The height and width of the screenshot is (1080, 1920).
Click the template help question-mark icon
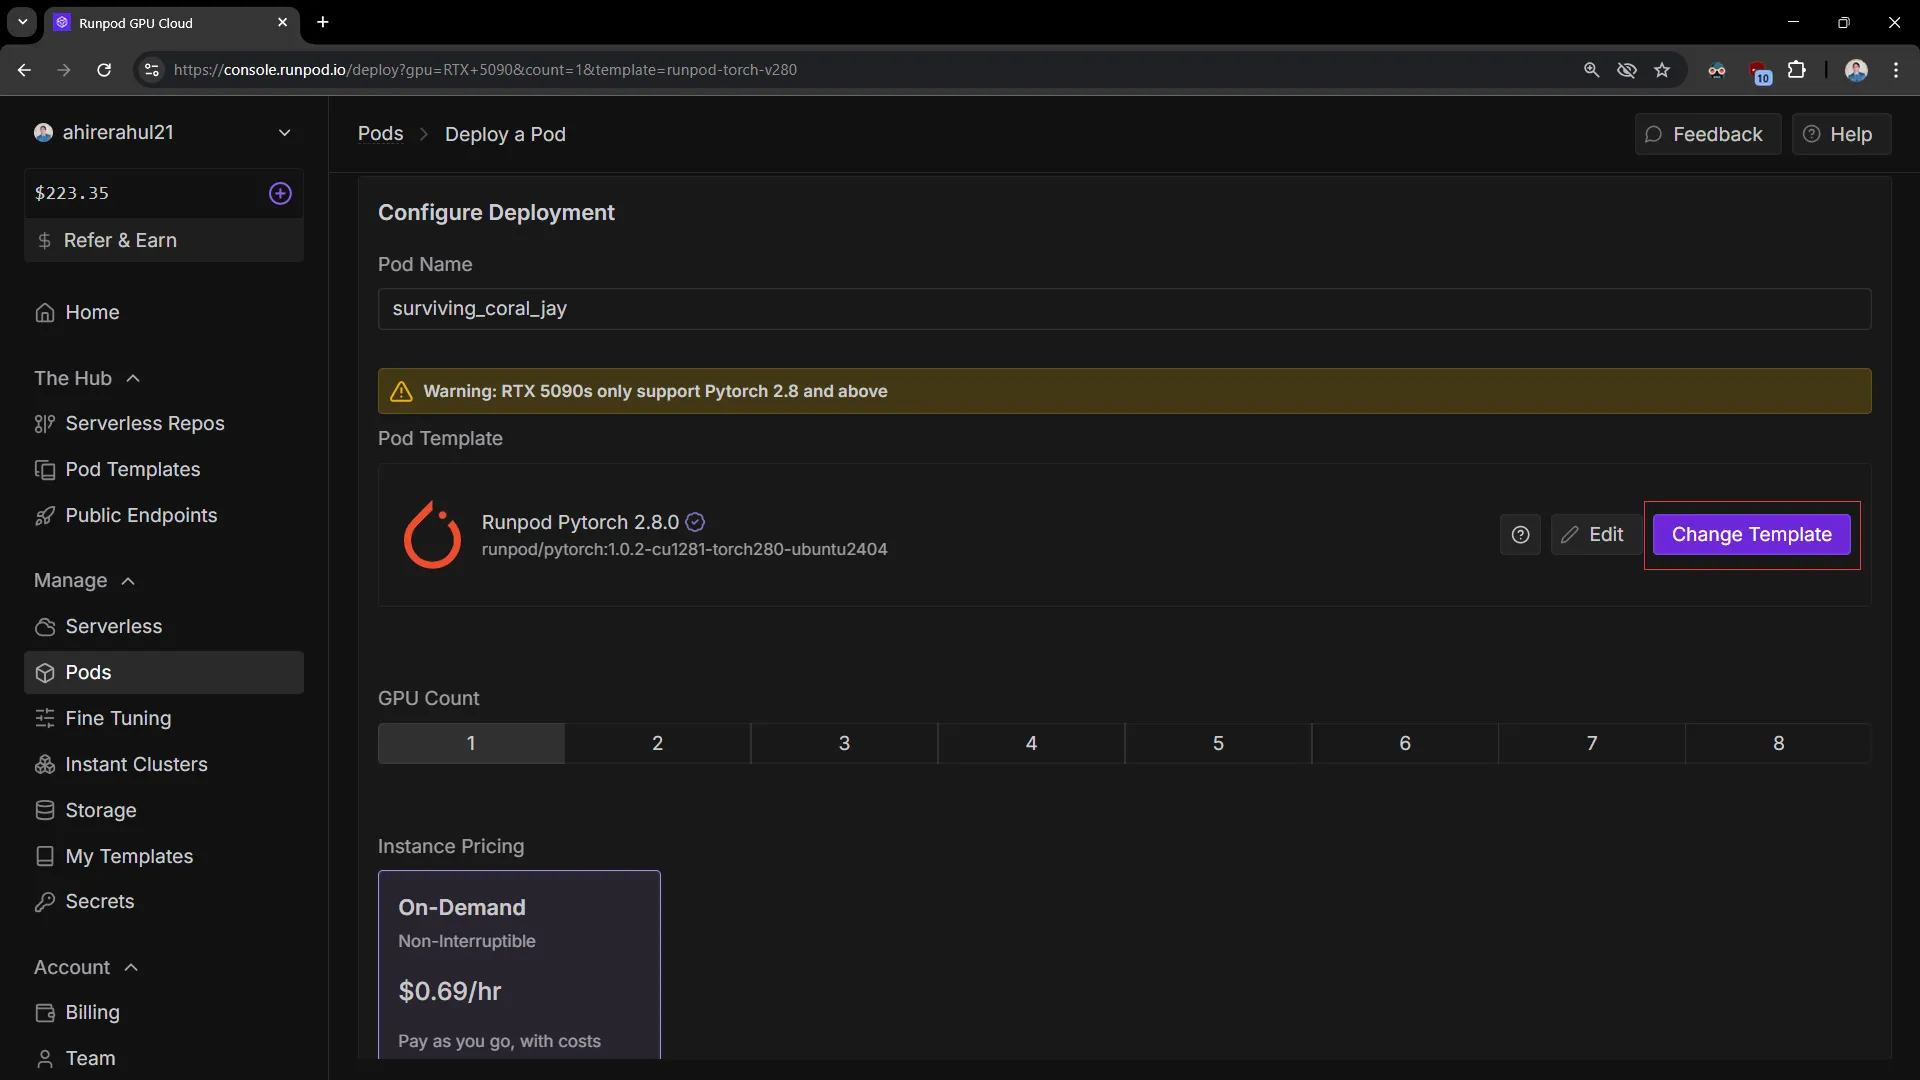pyautogui.click(x=1520, y=535)
